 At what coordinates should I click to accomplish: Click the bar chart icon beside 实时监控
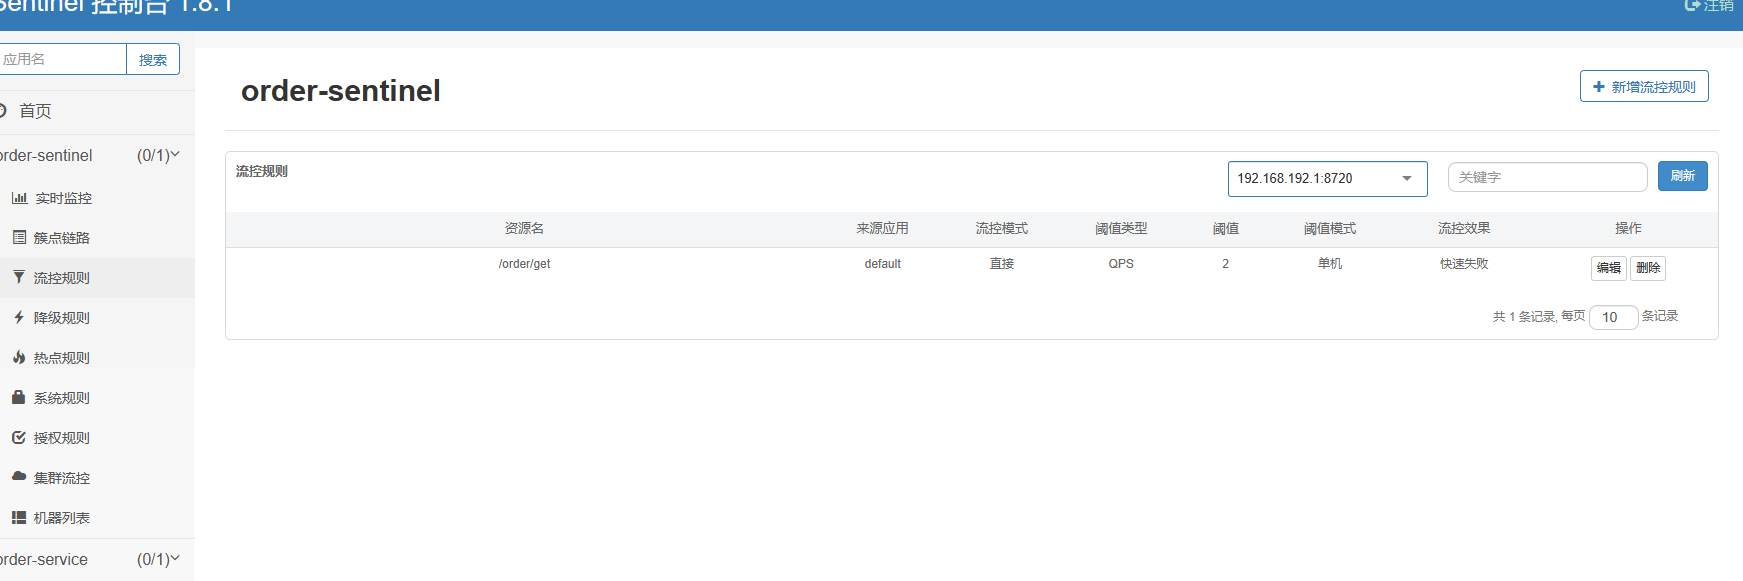pyautogui.click(x=19, y=198)
